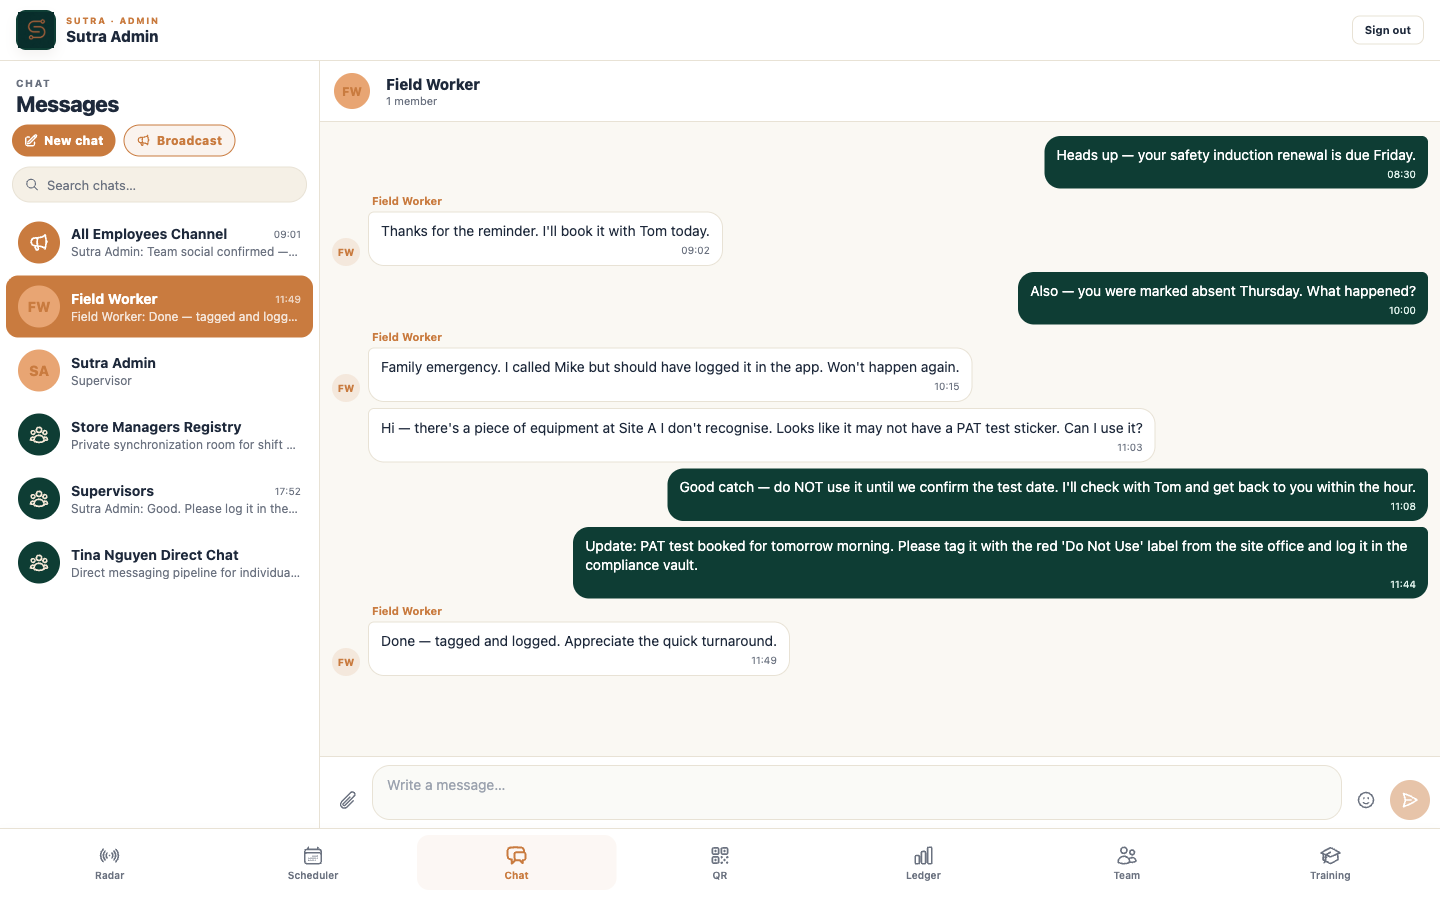The width and height of the screenshot is (1440, 900).
Task: Focus the Search chats field
Action: pyautogui.click(x=159, y=185)
